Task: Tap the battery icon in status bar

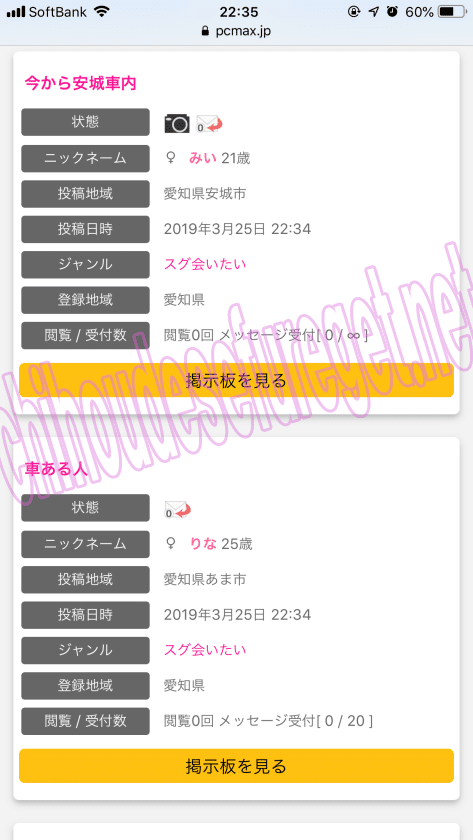Action: (x=452, y=12)
